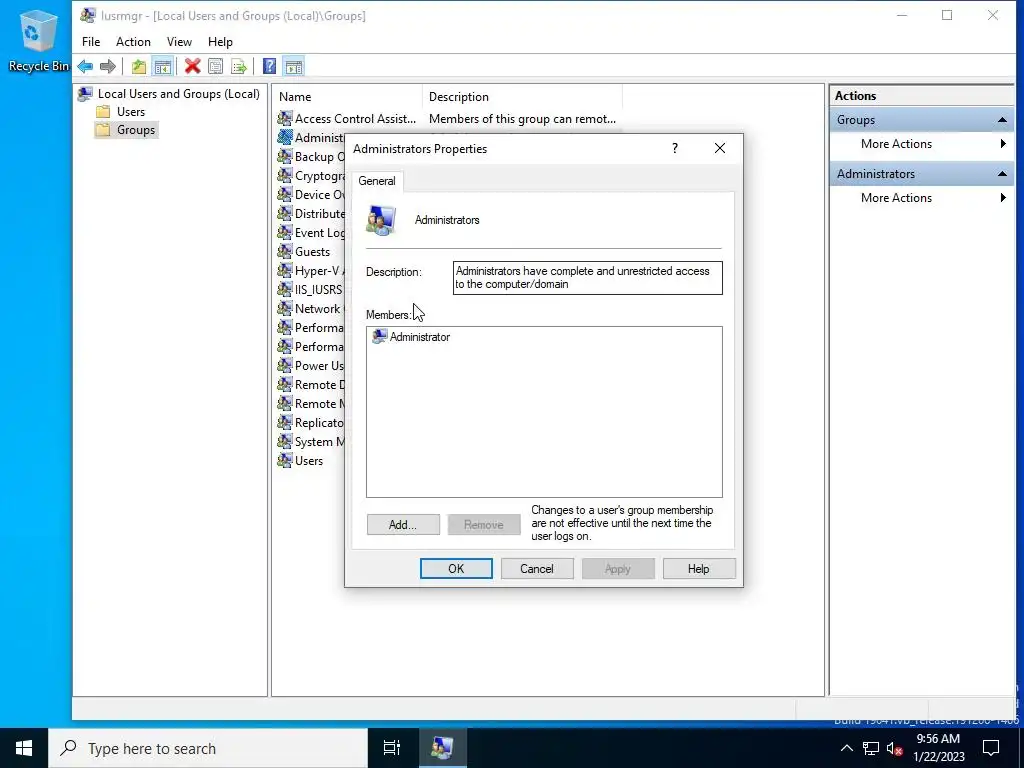The image size is (1024, 768).
Task: Select "Access Control Assist..." group name
Action: pyautogui.click(x=355, y=119)
